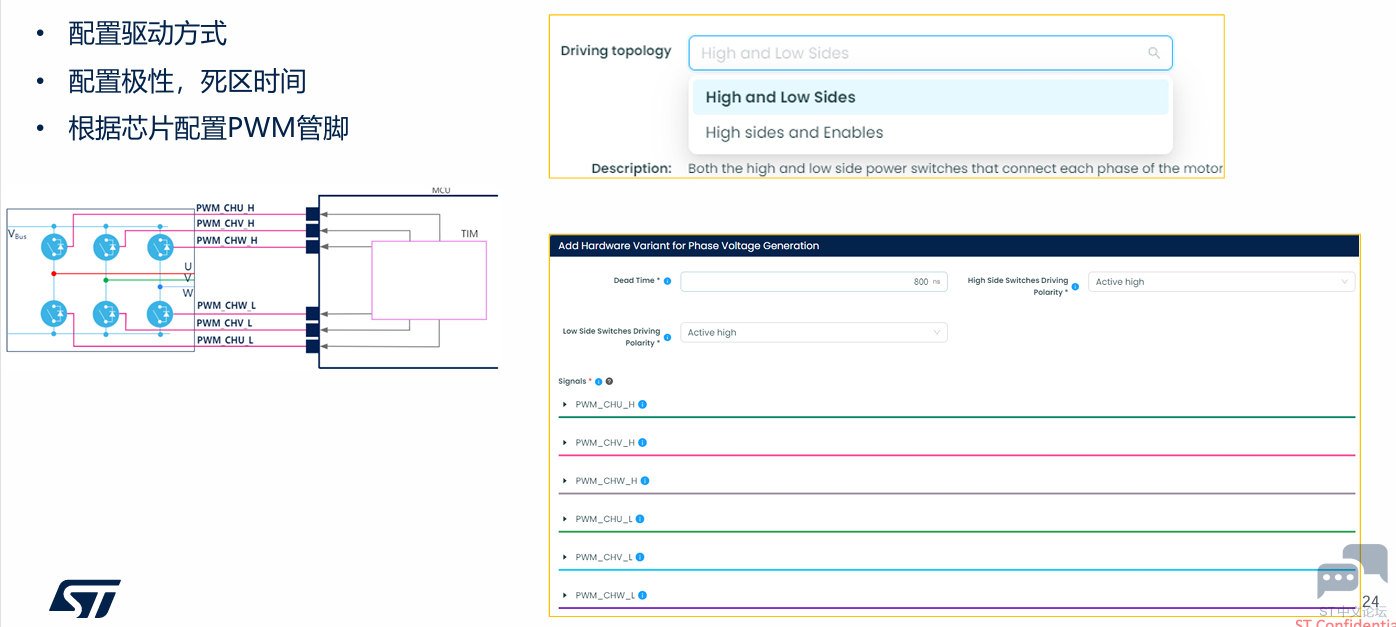
Task: Click info icon beside High Side Switches Polarity
Action: pyautogui.click(x=1075, y=287)
